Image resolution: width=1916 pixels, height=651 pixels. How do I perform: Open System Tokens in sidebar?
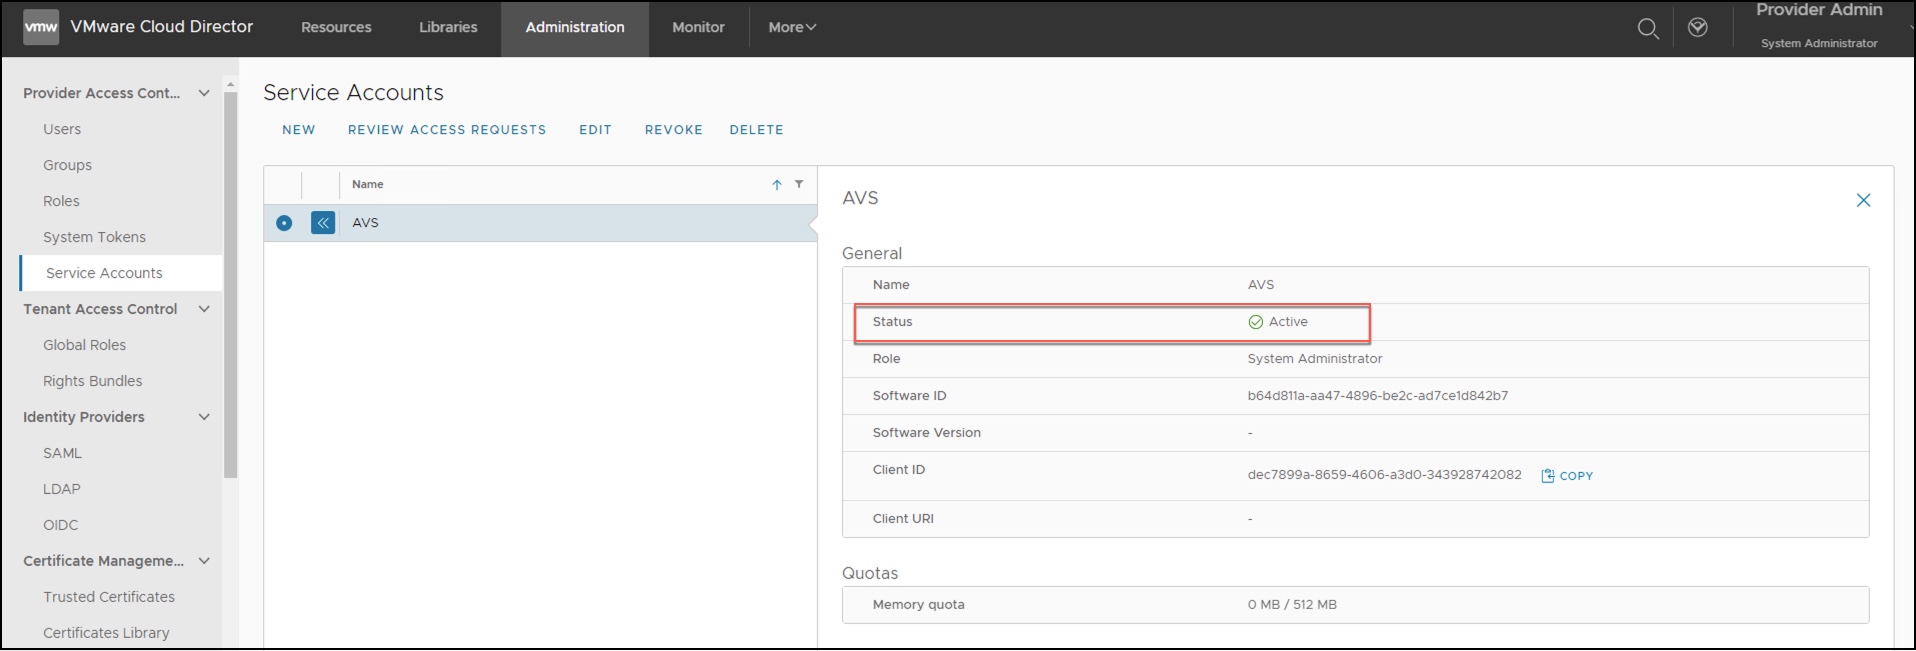point(94,237)
